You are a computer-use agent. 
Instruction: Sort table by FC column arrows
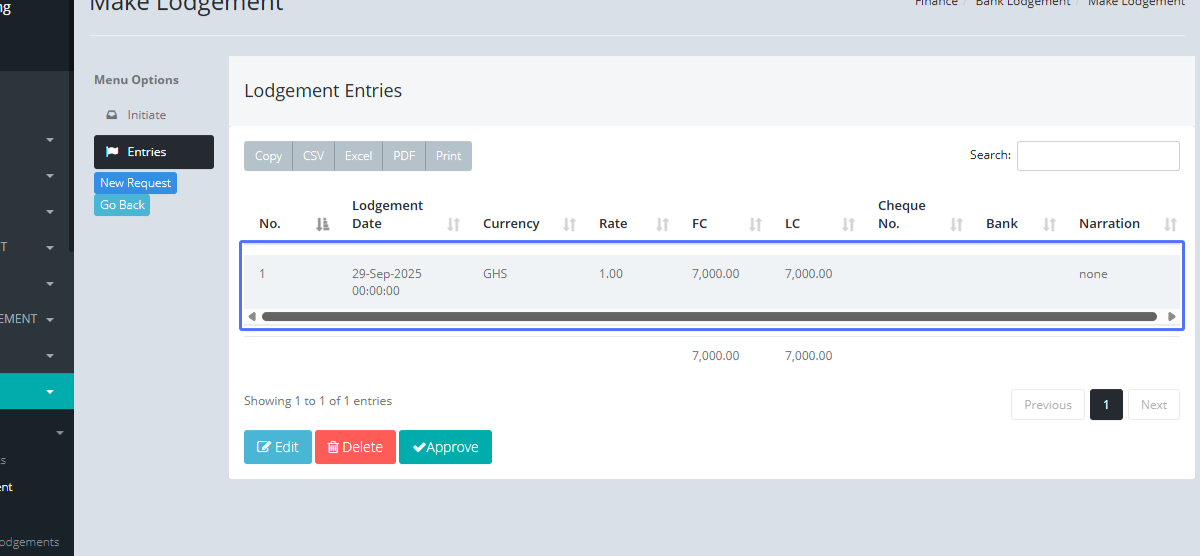point(756,224)
